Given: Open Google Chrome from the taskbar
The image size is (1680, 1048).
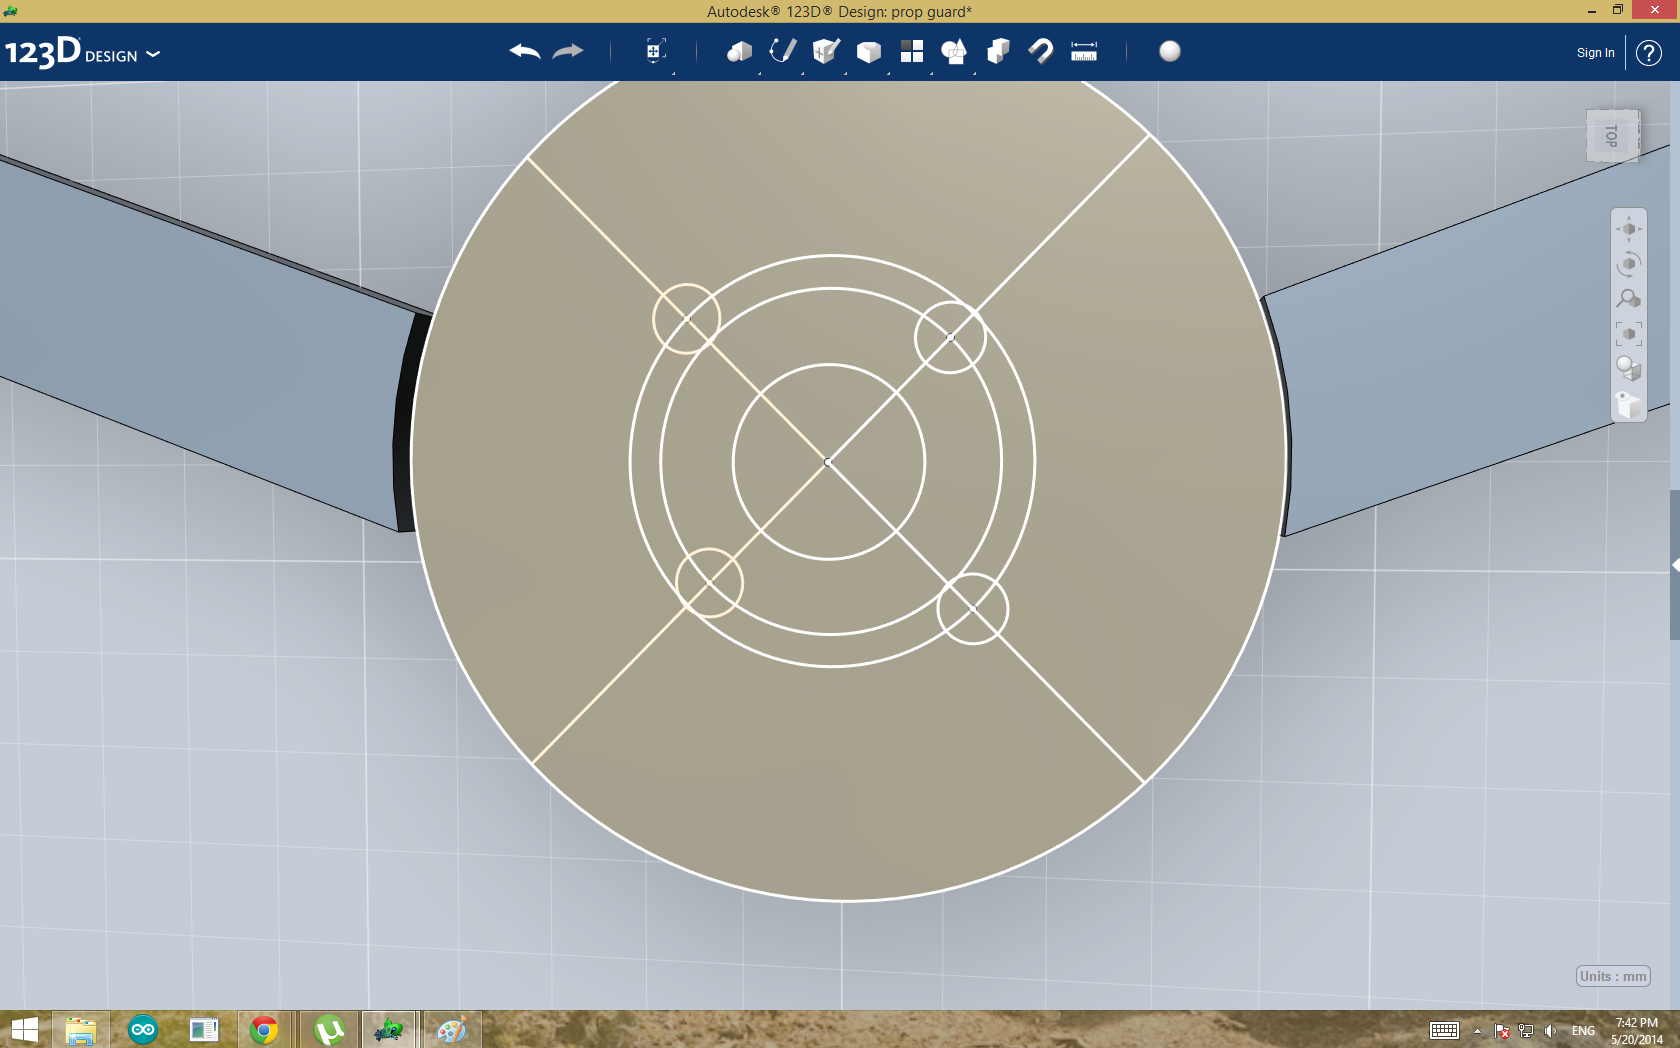Looking at the screenshot, I should point(264,1030).
